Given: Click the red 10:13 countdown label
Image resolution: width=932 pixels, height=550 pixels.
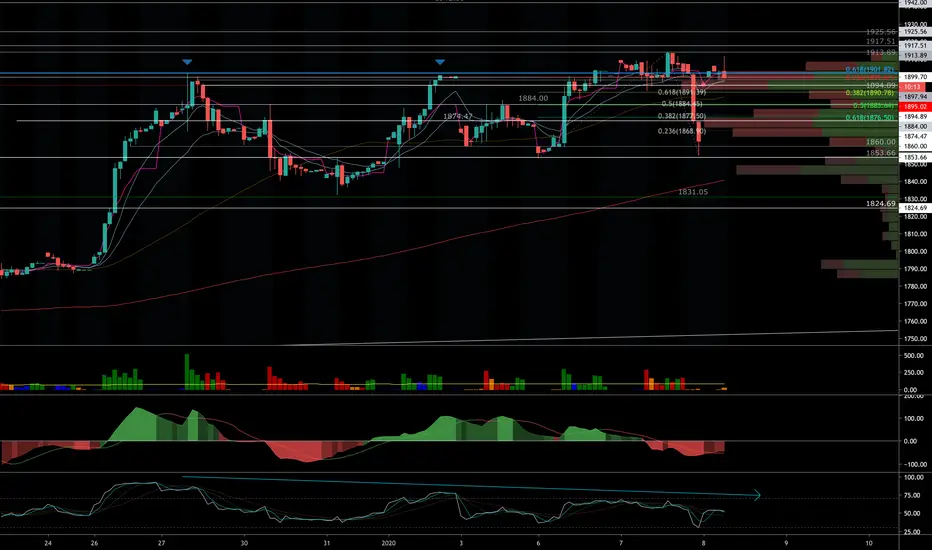Looking at the screenshot, I should [x=912, y=87].
